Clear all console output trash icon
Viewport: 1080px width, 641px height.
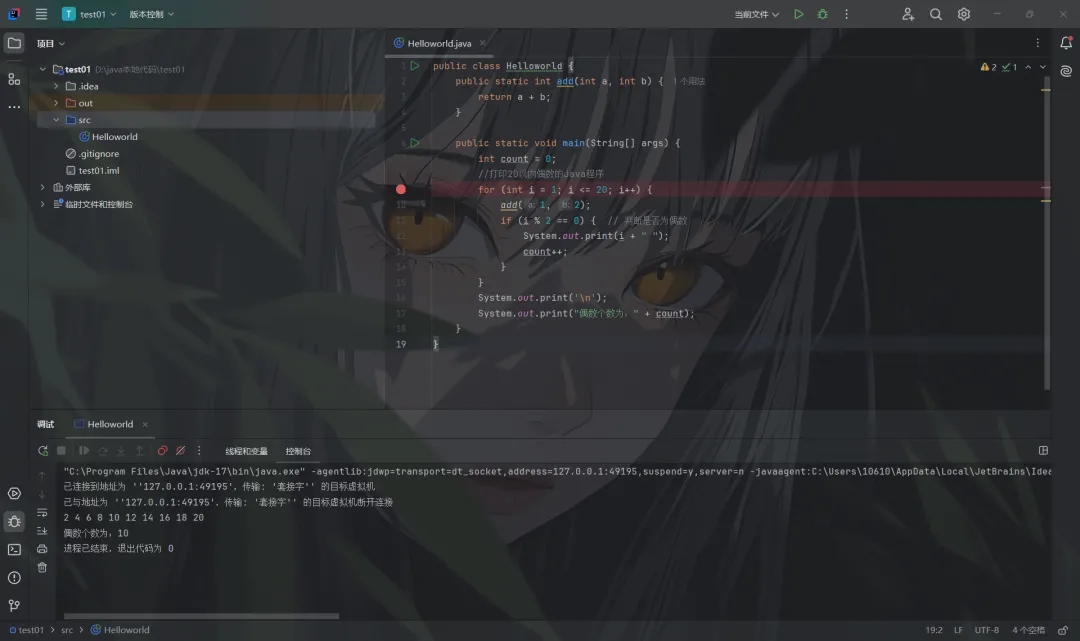[42, 567]
